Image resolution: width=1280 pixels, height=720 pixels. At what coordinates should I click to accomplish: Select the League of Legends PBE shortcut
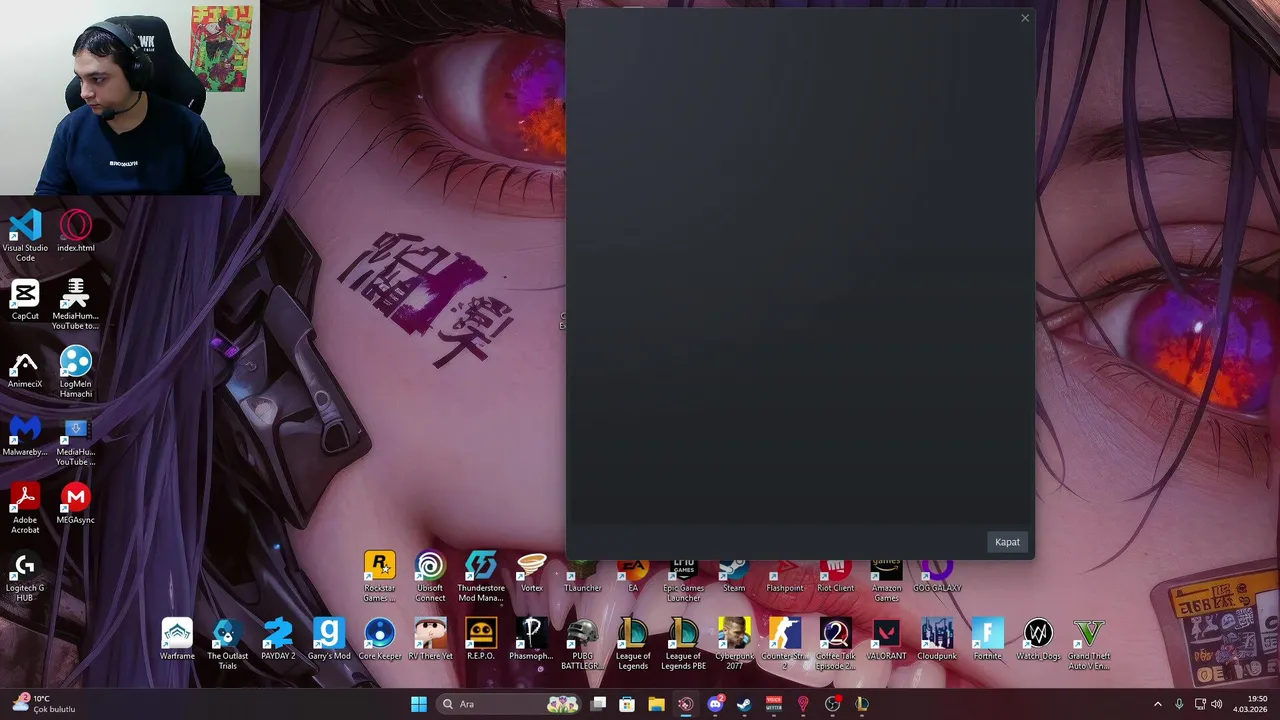(684, 644)
